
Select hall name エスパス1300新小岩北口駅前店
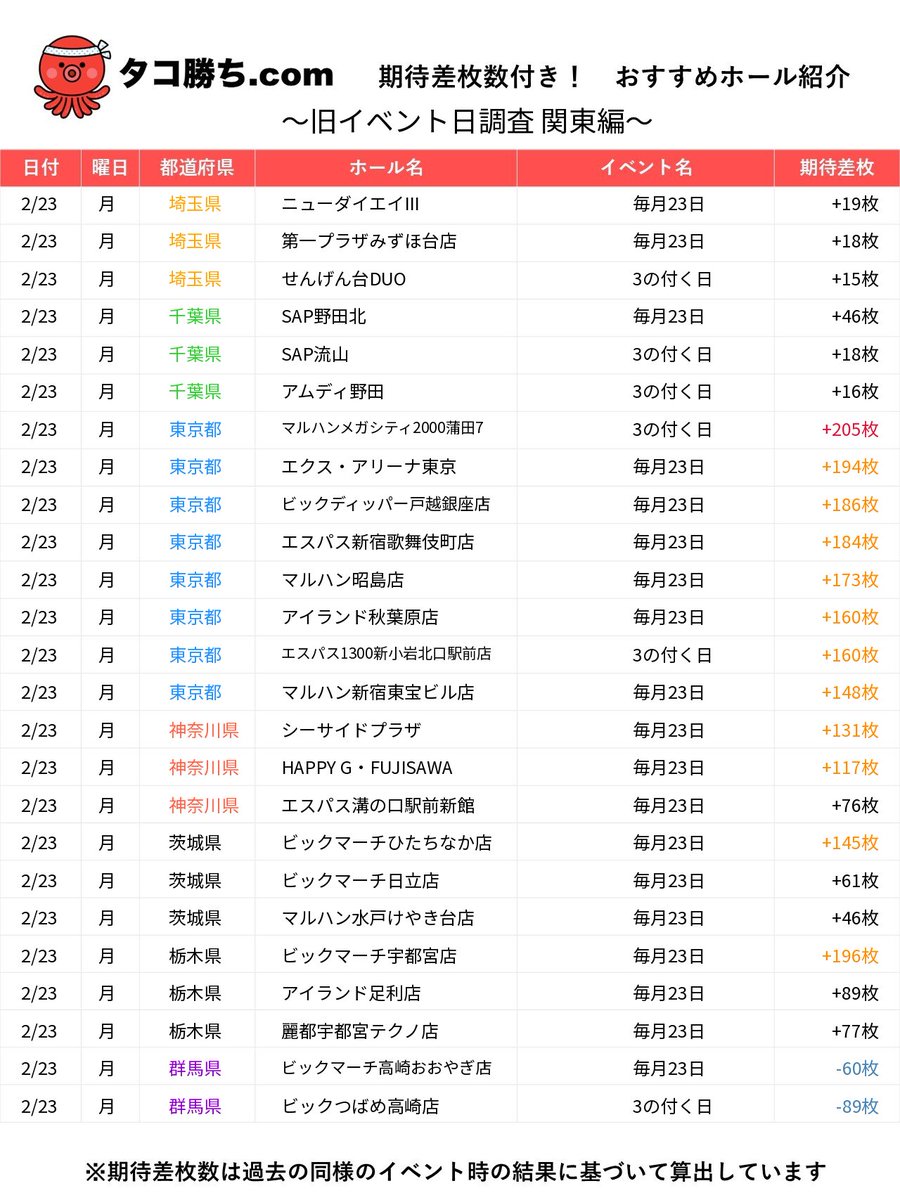(x=386, y=655)
